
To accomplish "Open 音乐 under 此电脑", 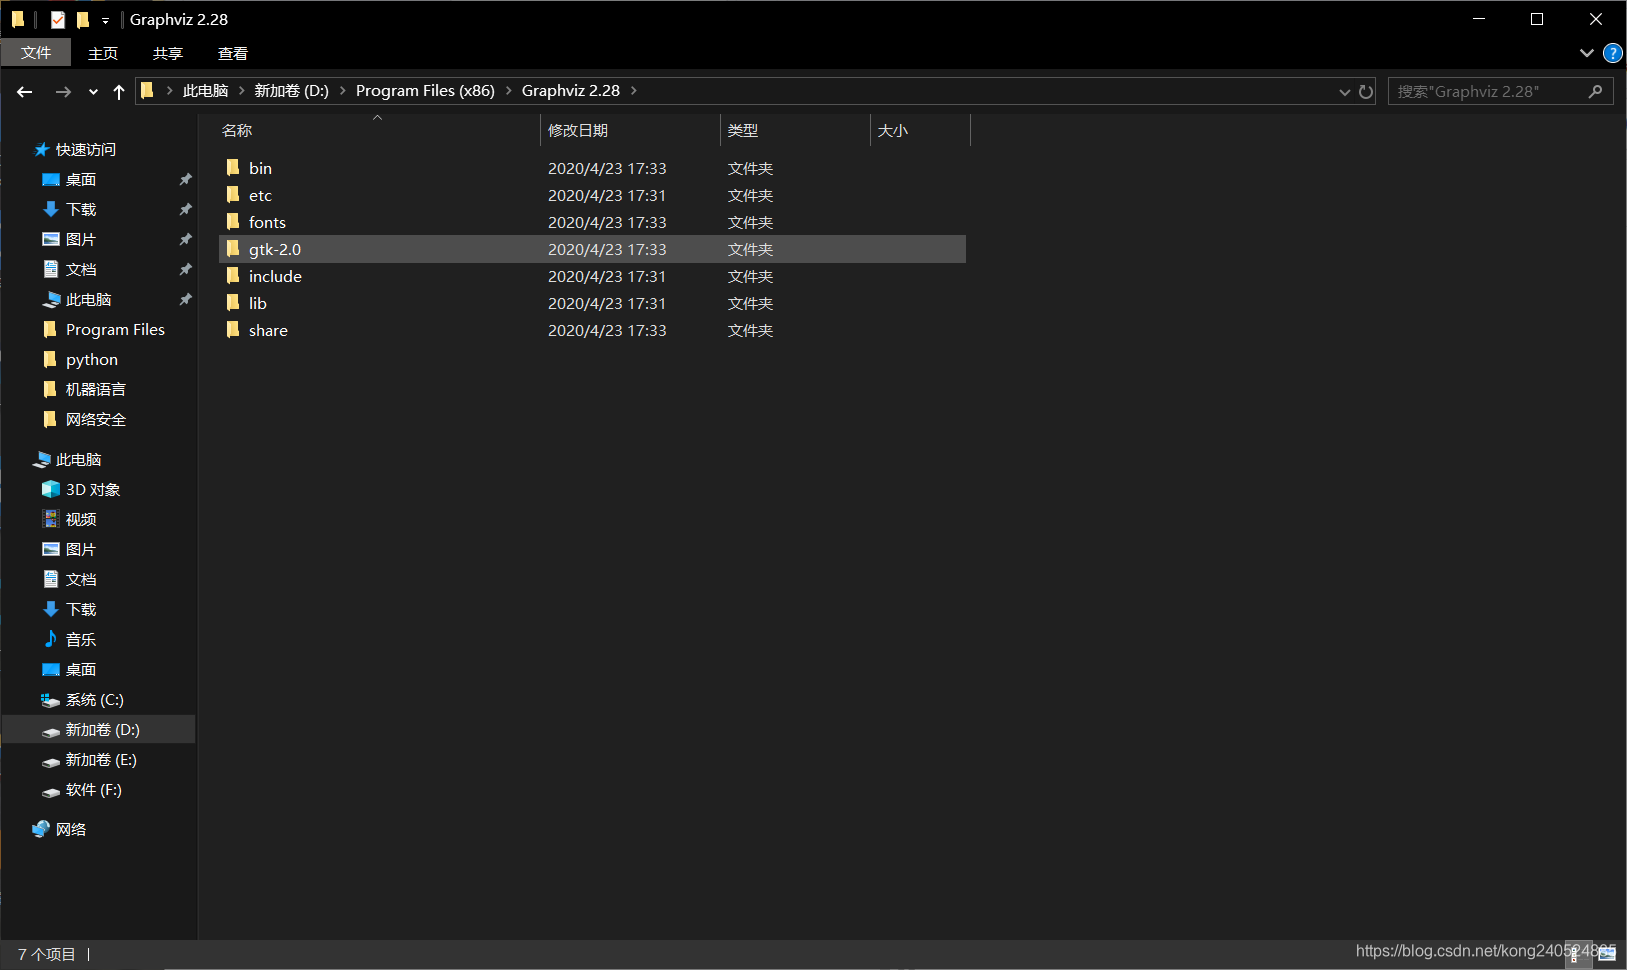I will click(81, 639).
